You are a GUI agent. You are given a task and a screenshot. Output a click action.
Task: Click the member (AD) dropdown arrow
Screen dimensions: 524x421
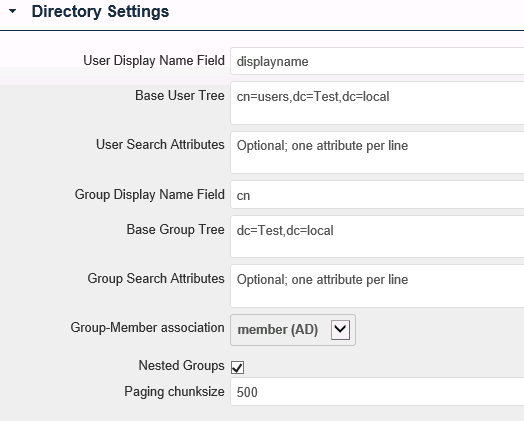[340, 330]
